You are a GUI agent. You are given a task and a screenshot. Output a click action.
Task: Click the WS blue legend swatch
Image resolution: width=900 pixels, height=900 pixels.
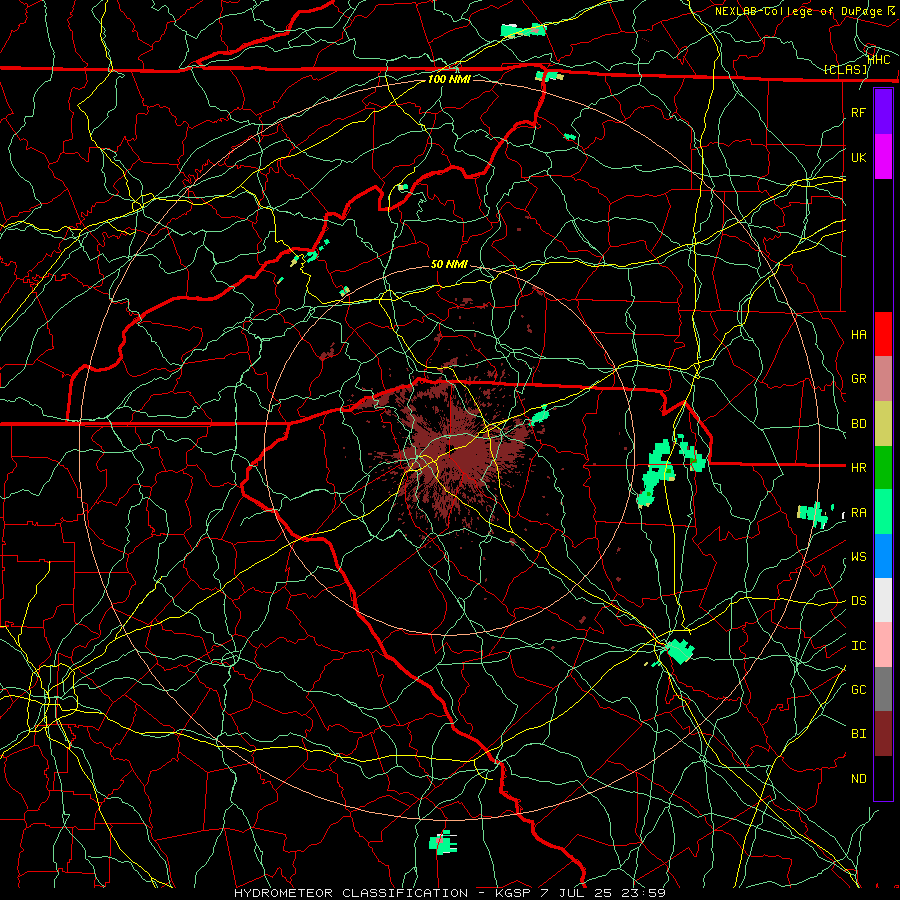[883, 556]
